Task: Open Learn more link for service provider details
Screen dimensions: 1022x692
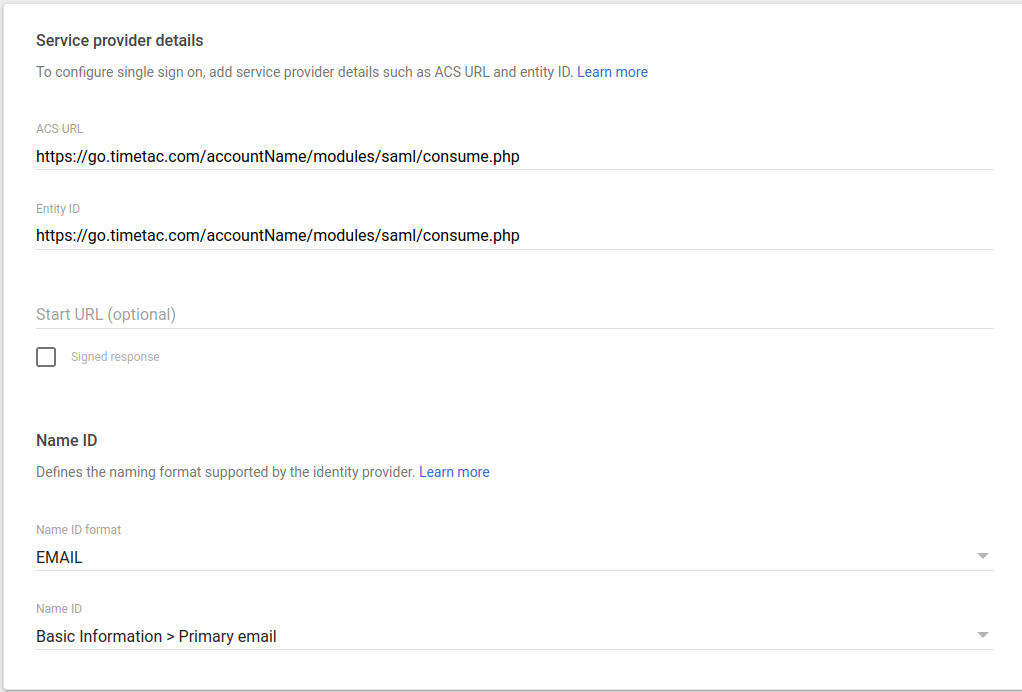Action: (x=612, y=72)
